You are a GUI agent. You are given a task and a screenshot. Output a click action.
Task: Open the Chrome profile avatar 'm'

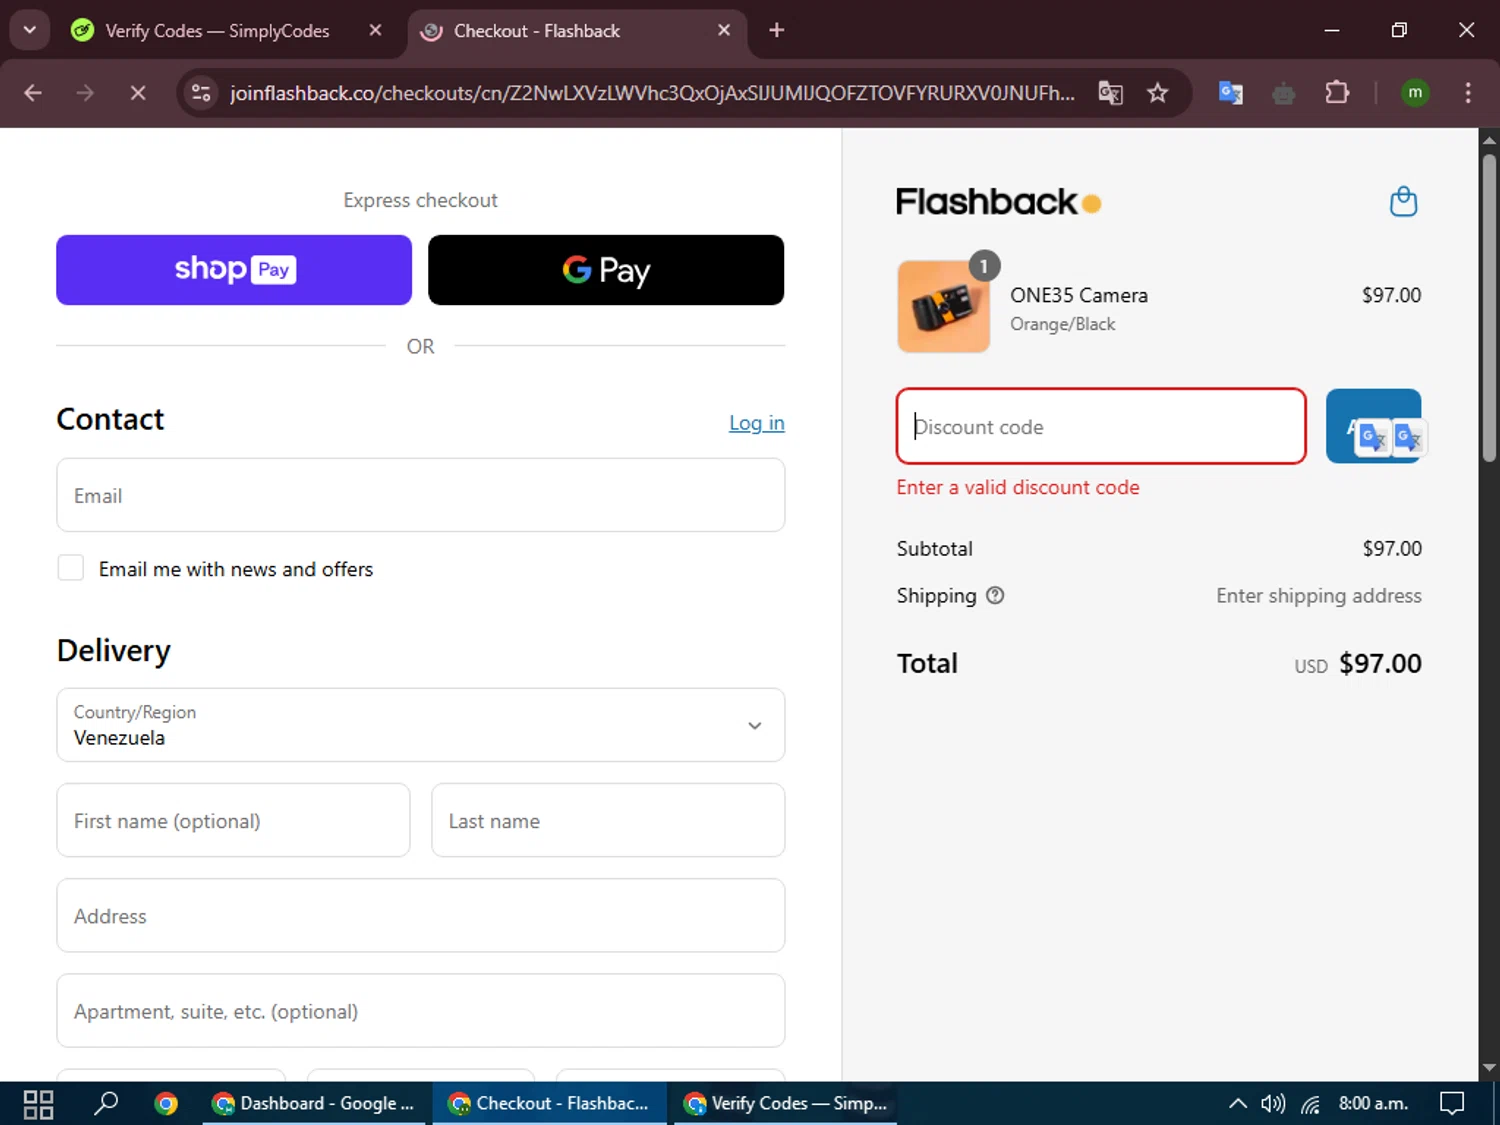point(1415,93)
